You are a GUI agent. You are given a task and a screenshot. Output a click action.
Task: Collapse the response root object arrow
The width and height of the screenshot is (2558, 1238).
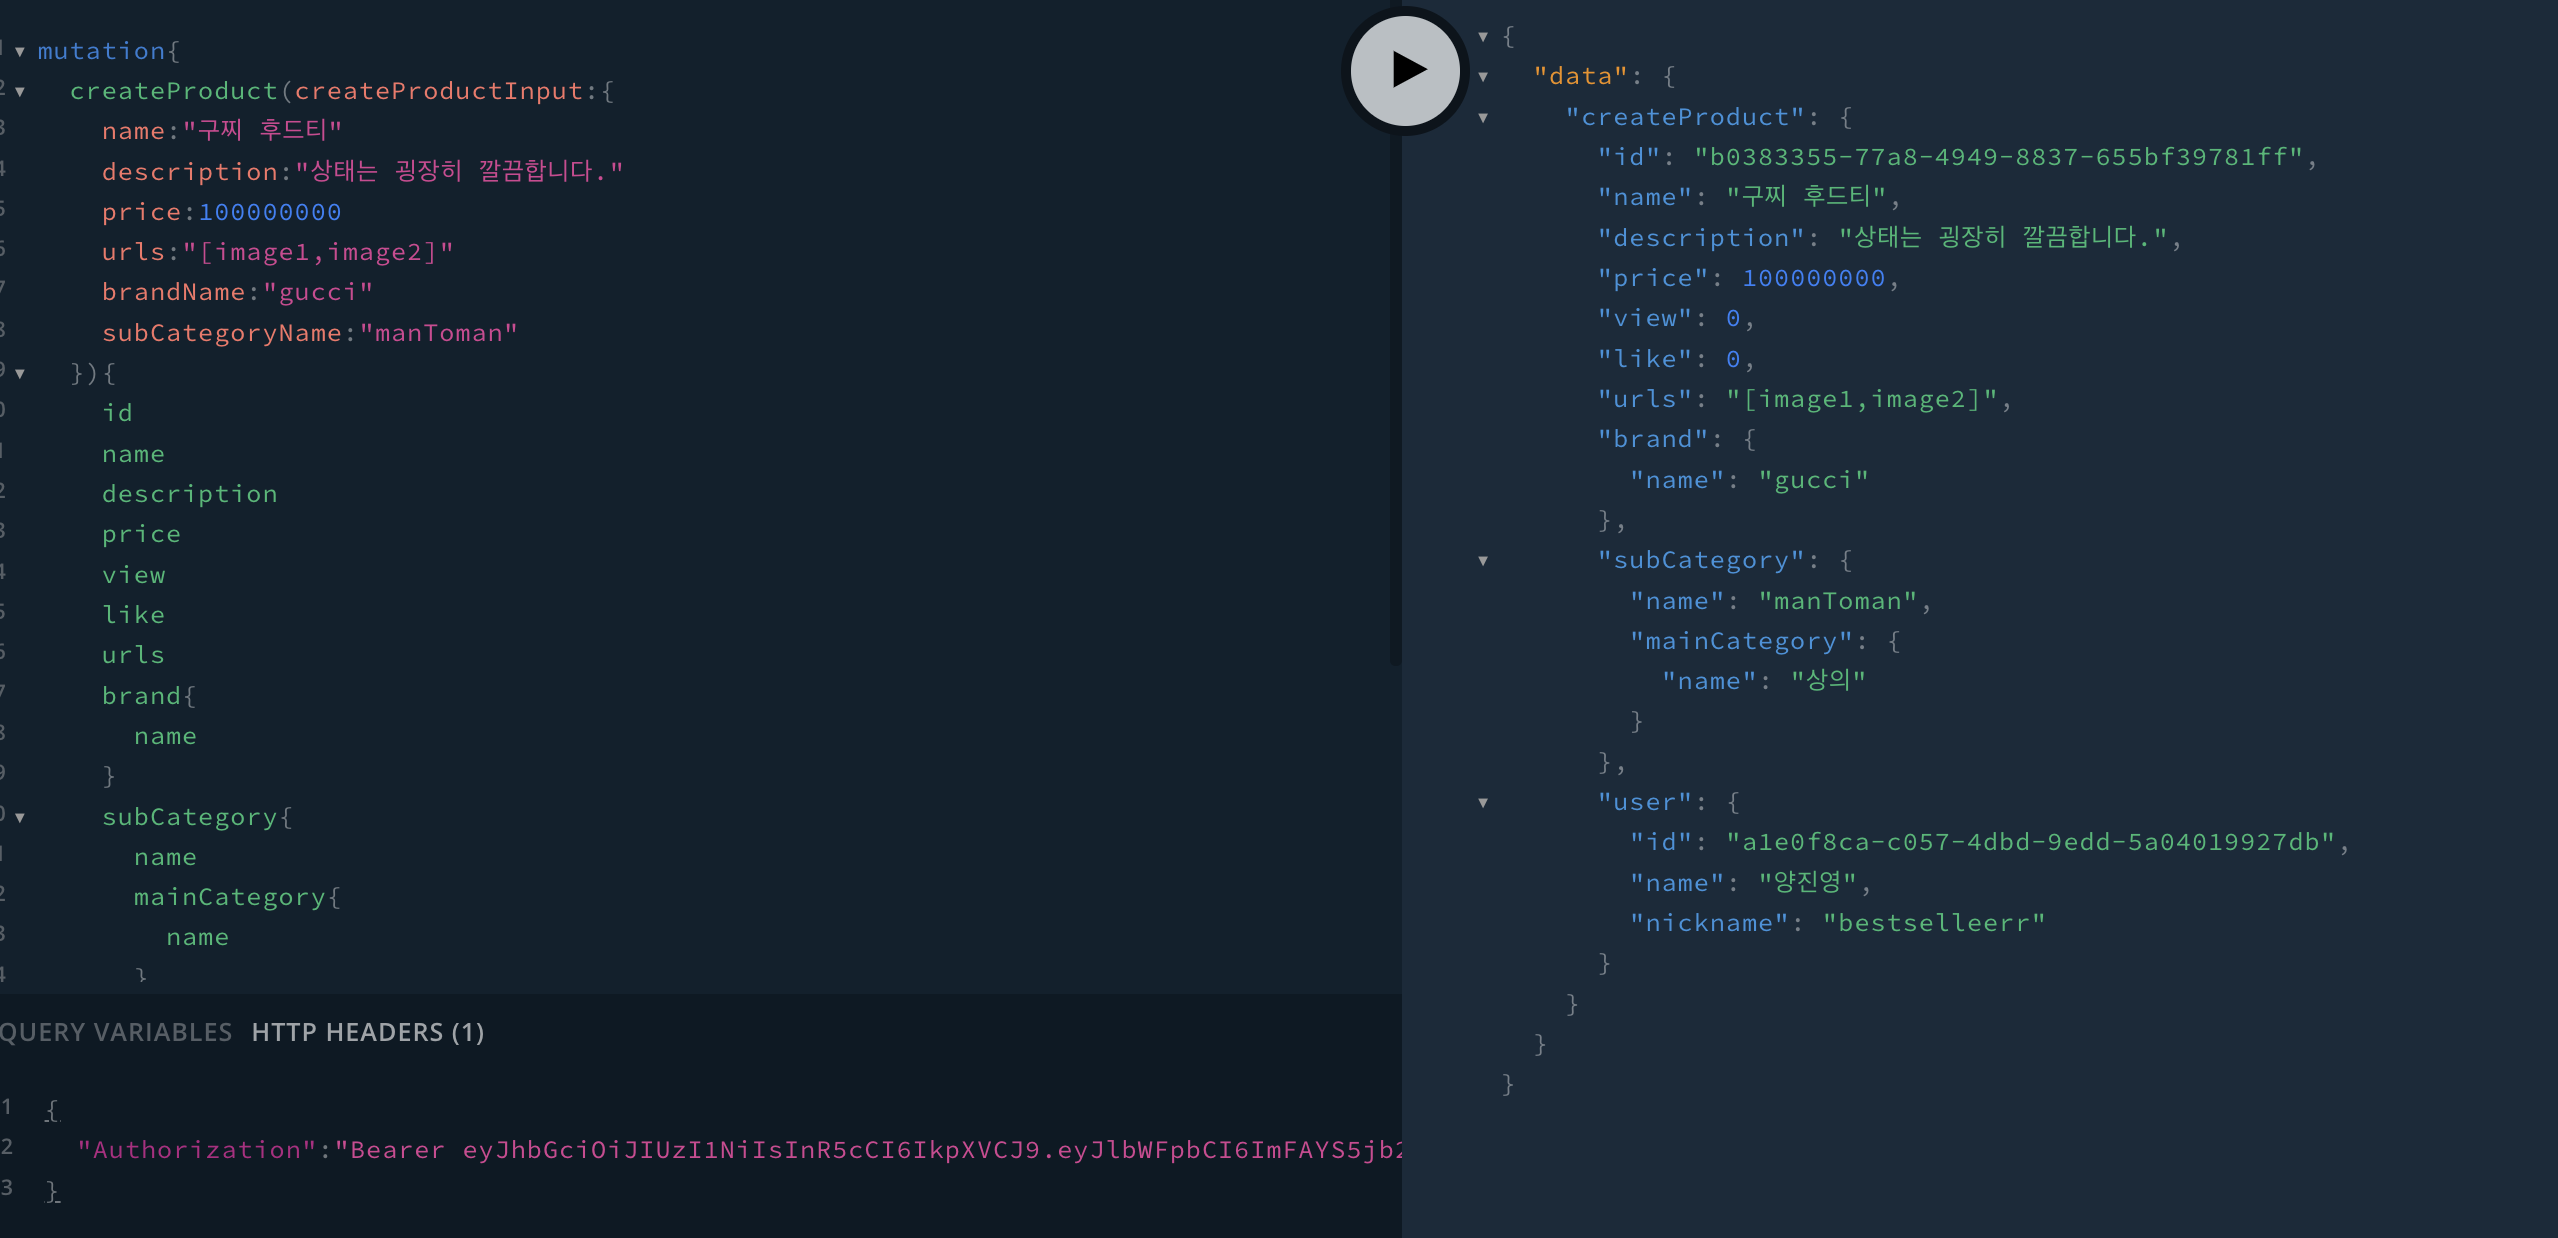click(x=1483, y=36)
